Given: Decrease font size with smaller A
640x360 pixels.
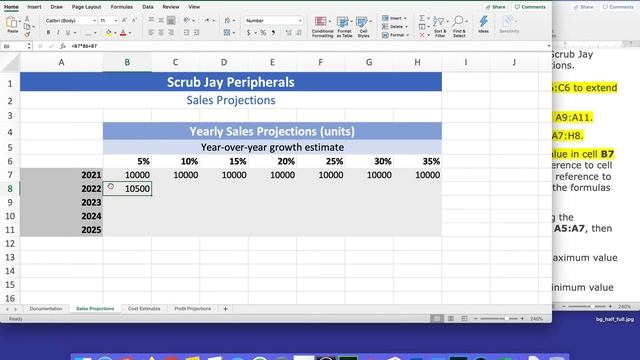Looking at the screenshot, I should 134,20.
